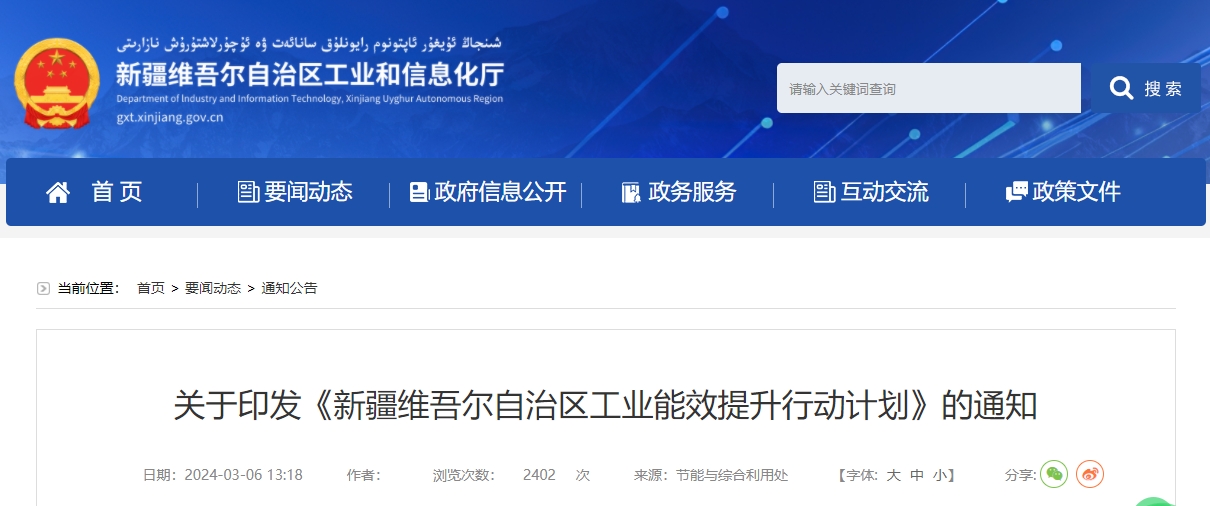The image size is (1210, 506).
Task: Set font size to 小
Action: tap(940, 475)
